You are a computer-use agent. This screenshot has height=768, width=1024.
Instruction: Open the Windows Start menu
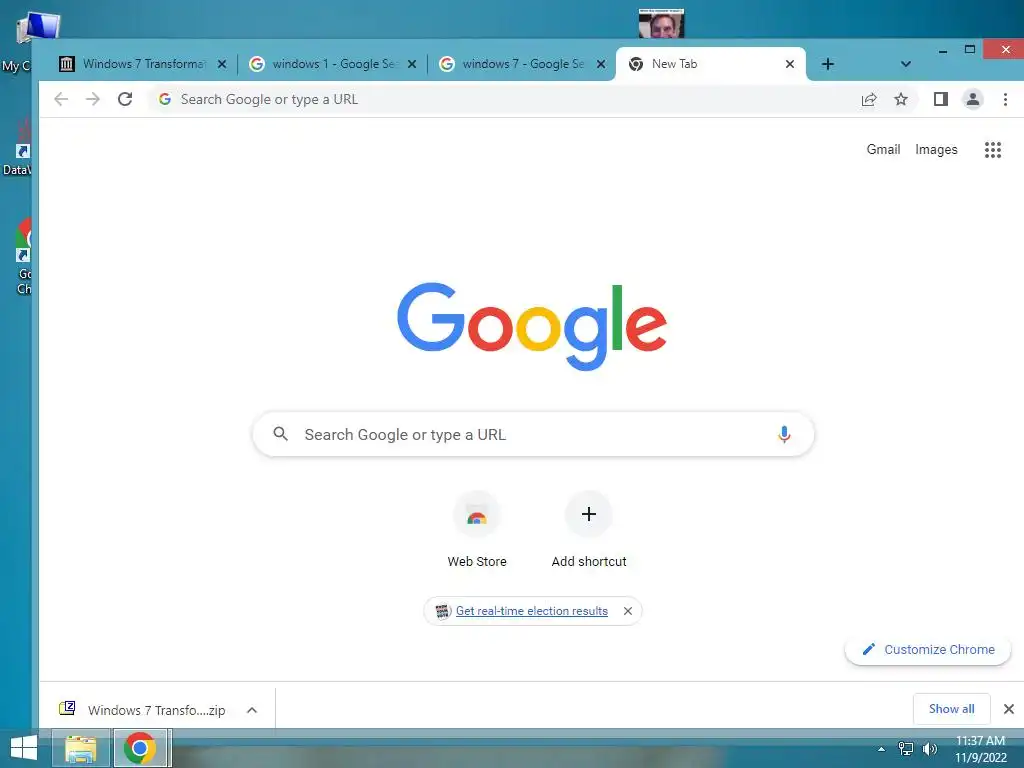pos(24,748)
